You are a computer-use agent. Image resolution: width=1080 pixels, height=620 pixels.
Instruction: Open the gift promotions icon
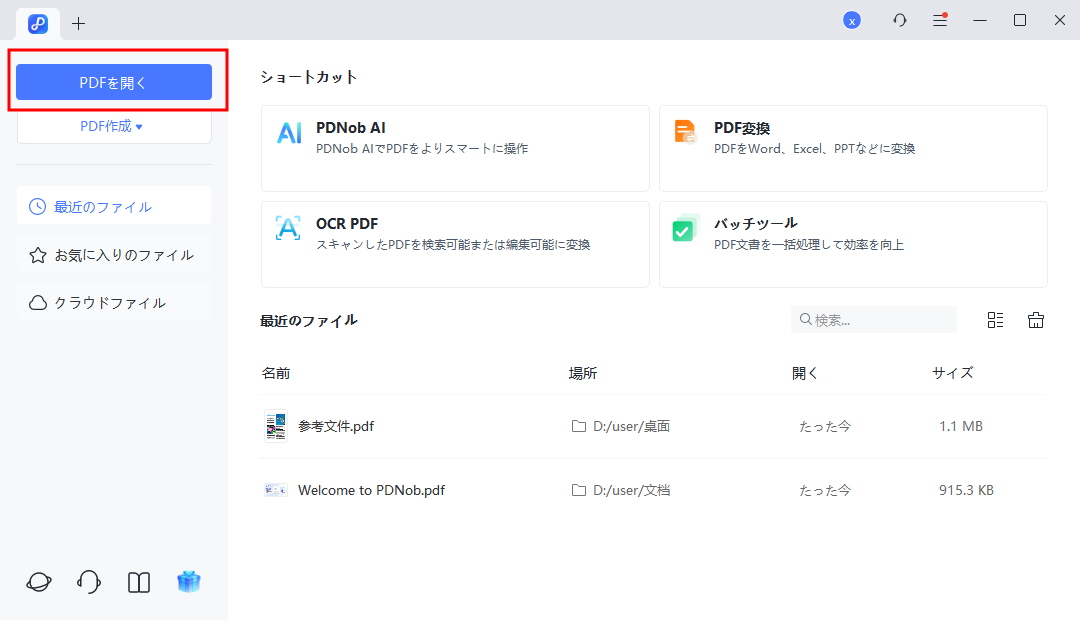[189, 581]
